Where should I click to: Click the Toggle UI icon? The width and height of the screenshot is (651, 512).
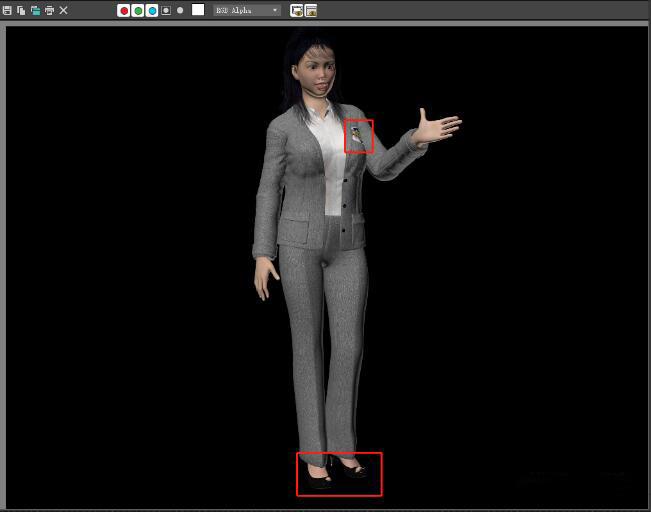pos(311,10)
